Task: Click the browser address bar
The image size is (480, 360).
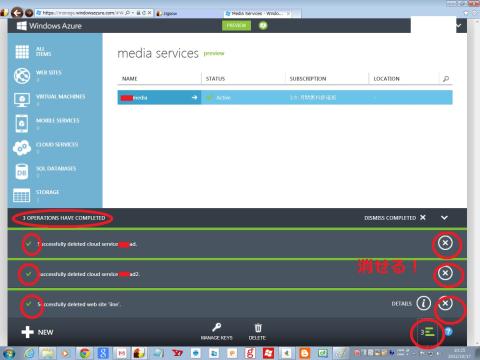Action: pyautogui.click(x=80, y=13)
